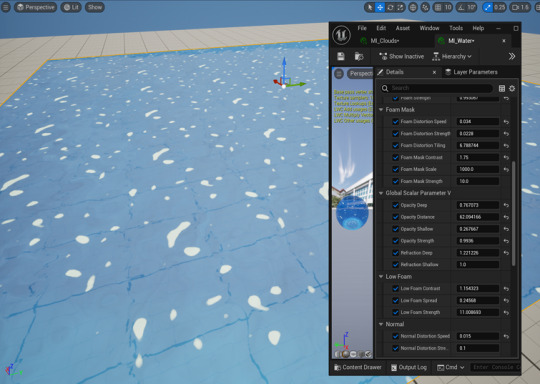Toggle grid snapping icon next to 10
The width and height of the screenshot is (540, 384).
coord(438,7)
